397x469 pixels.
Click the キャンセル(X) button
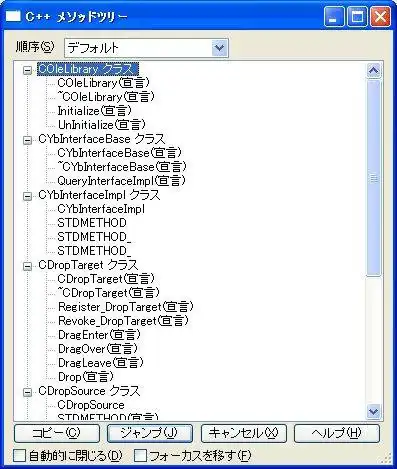[x=244, y=433]
